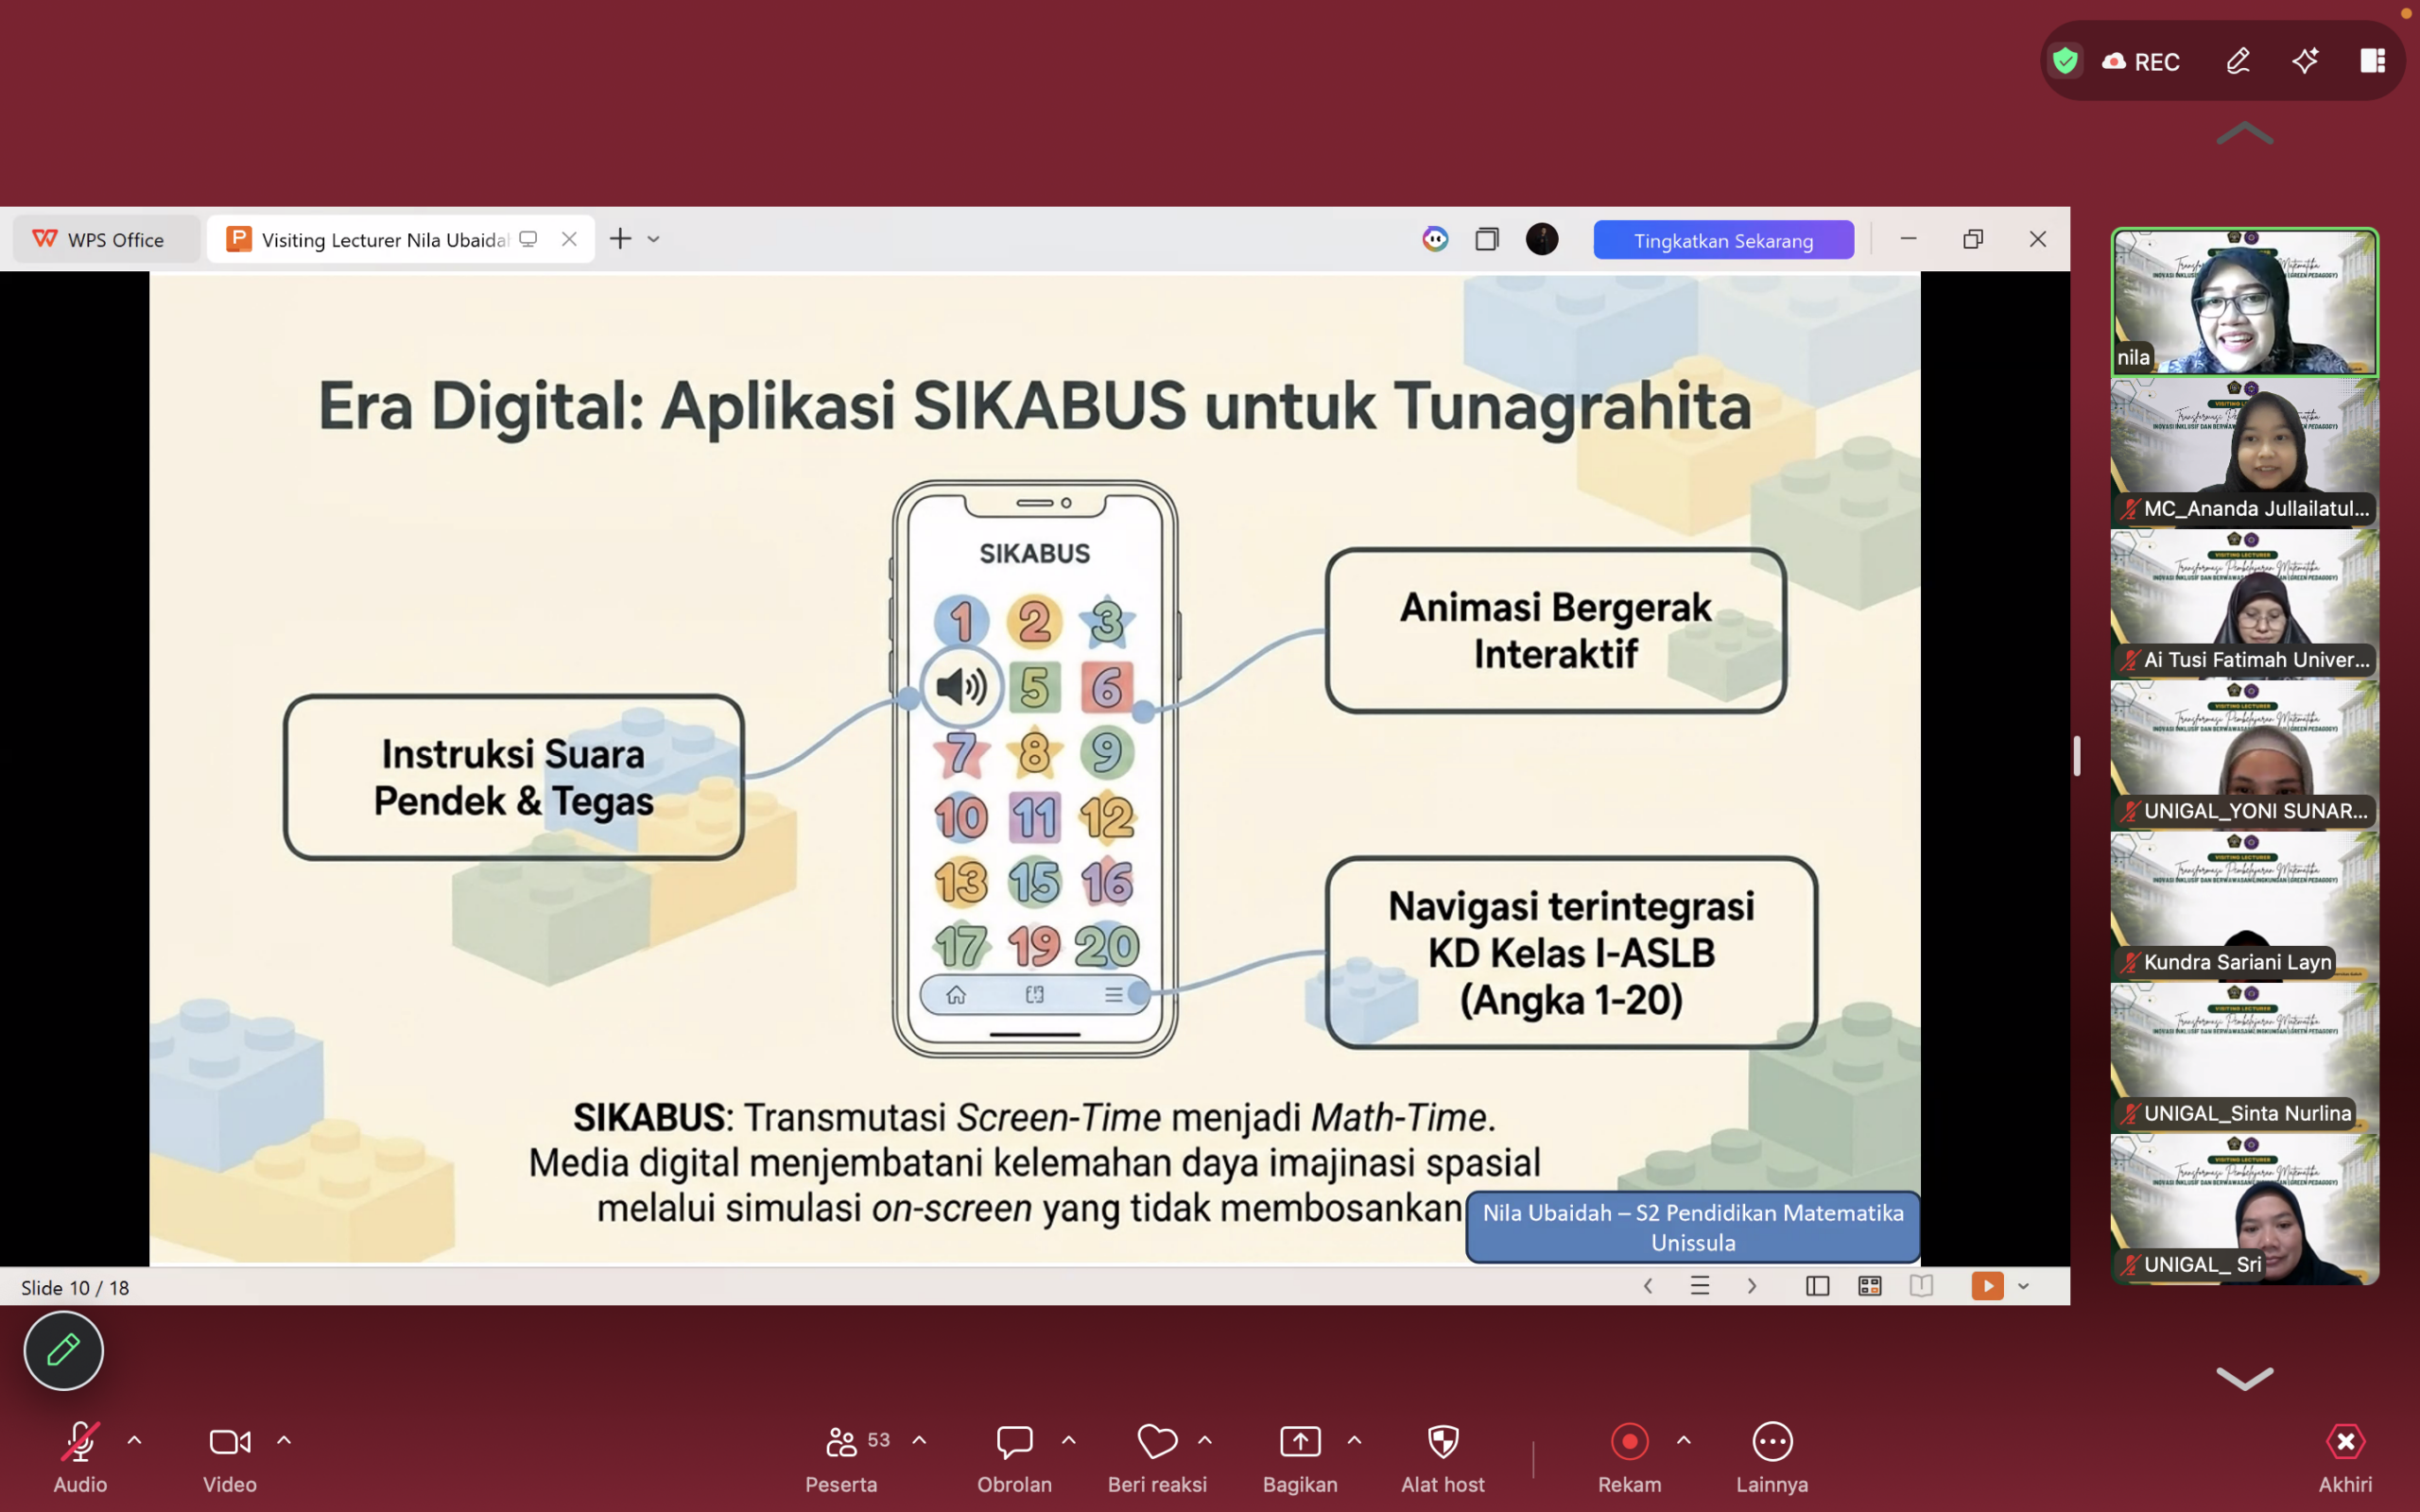Expand Beri reaksi options caret
This screenshot has height=1512, width=2420.
(x=1205, y=1441)
